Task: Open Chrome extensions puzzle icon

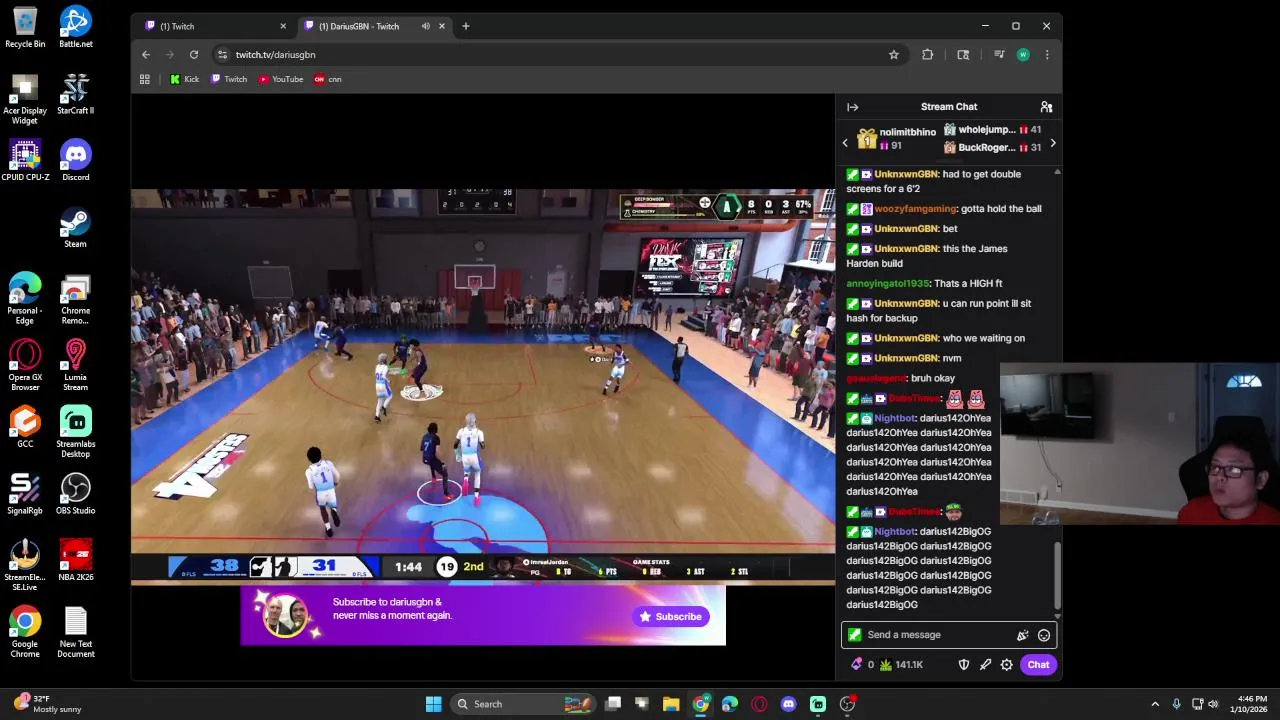Action: pos(927,55)
